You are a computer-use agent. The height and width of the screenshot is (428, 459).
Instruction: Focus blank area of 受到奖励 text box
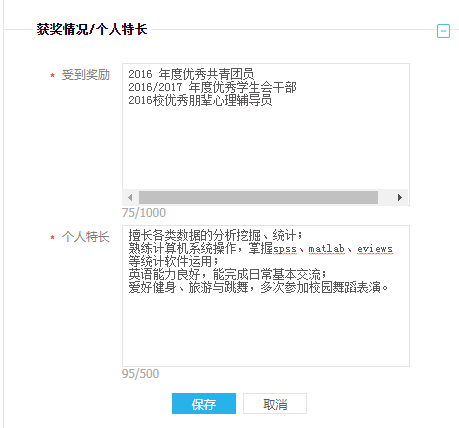click(266, 148)
